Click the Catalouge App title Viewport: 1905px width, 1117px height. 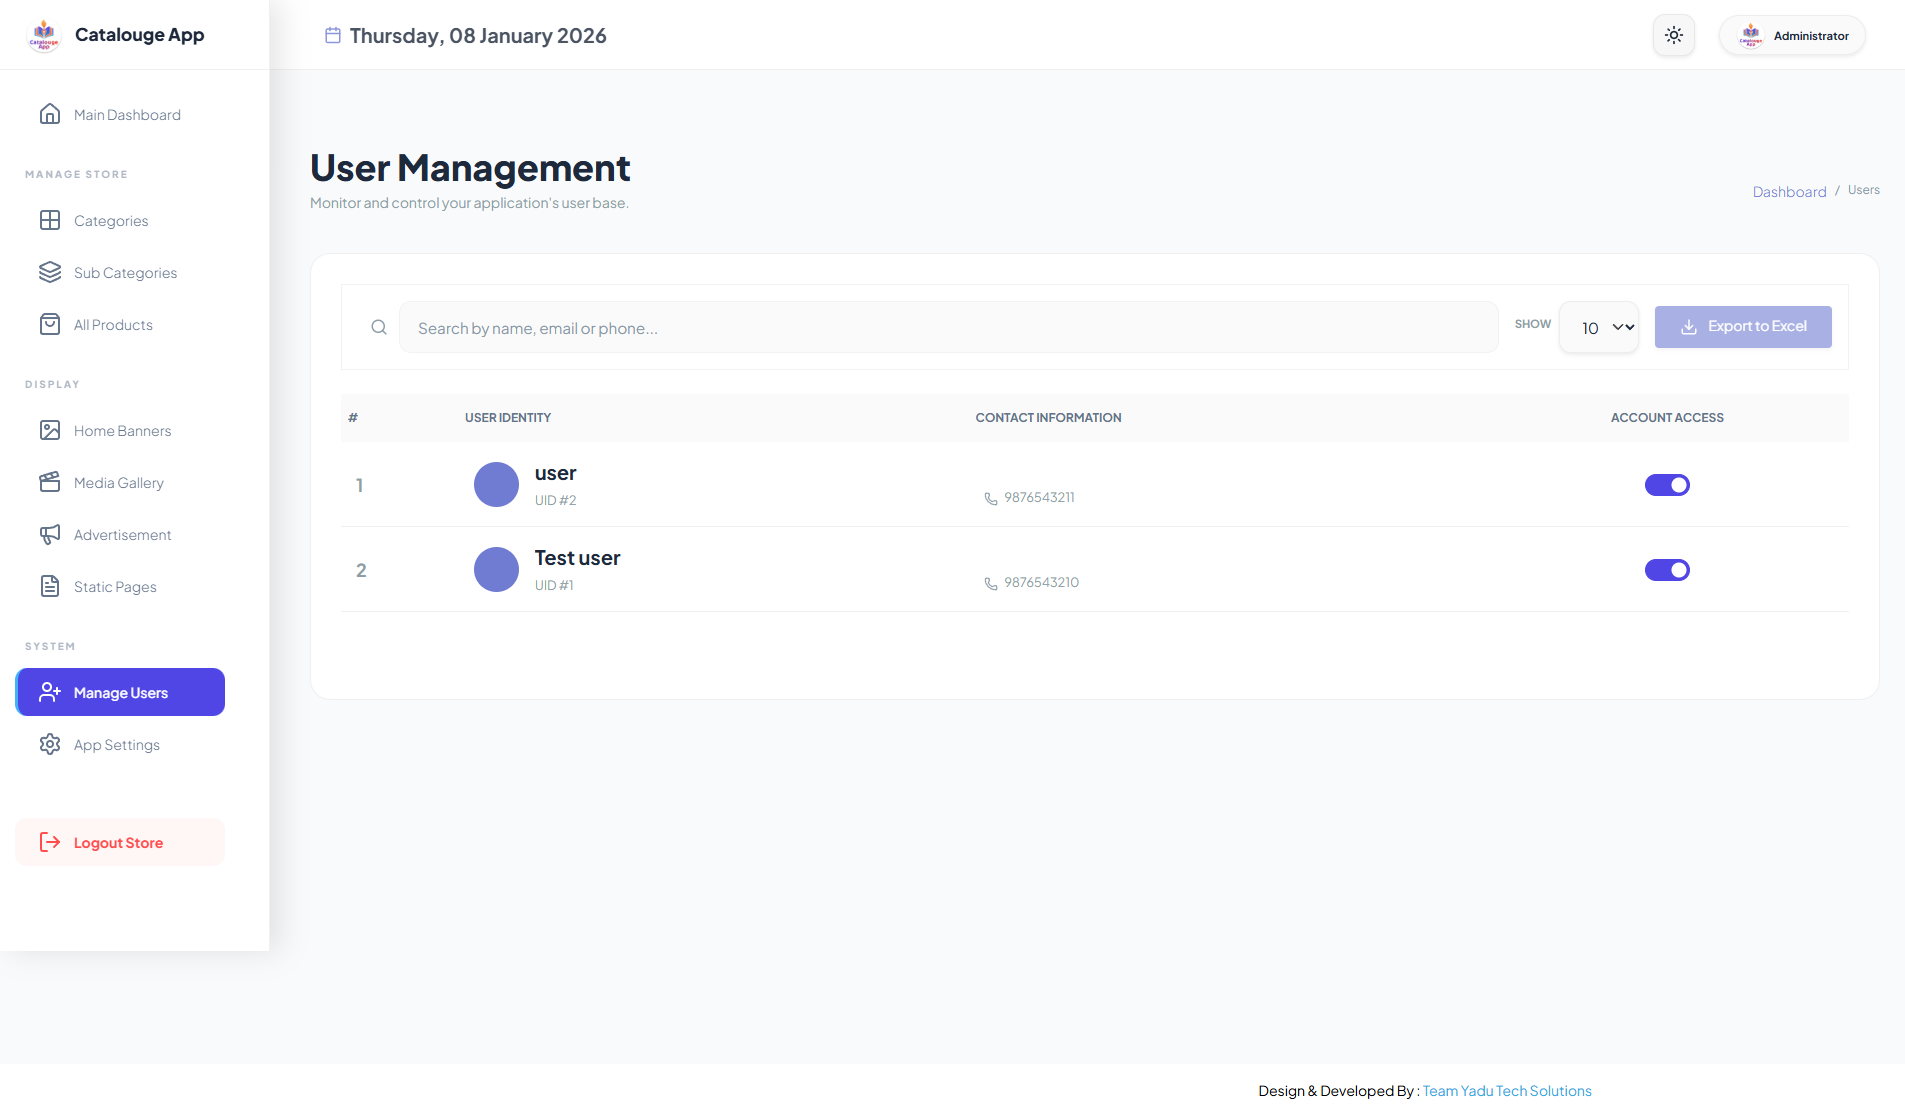point(139,35)
